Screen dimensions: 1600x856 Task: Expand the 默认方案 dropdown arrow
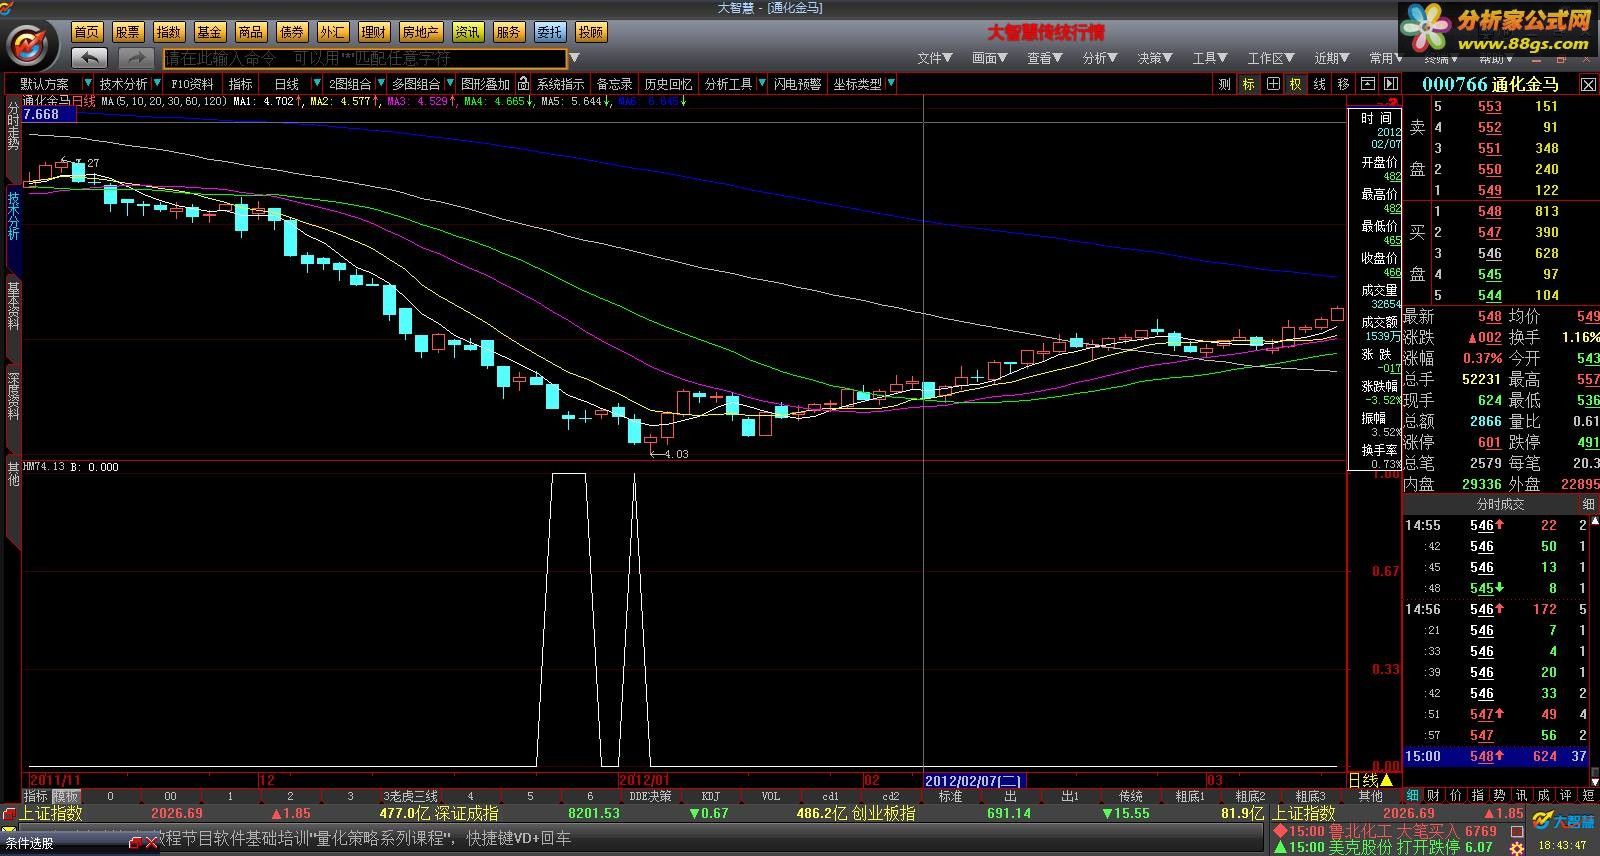coord(88,84)
